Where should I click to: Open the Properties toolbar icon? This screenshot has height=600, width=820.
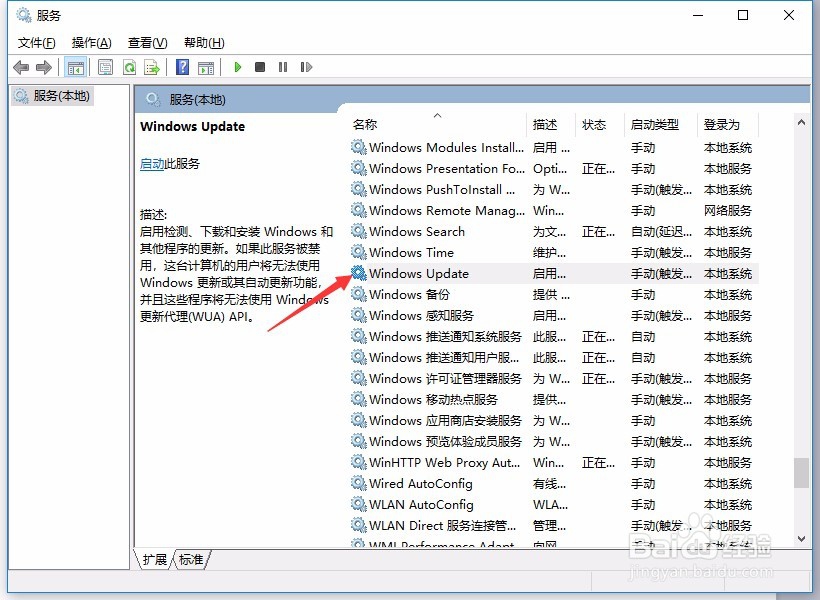tap(105, 67)
